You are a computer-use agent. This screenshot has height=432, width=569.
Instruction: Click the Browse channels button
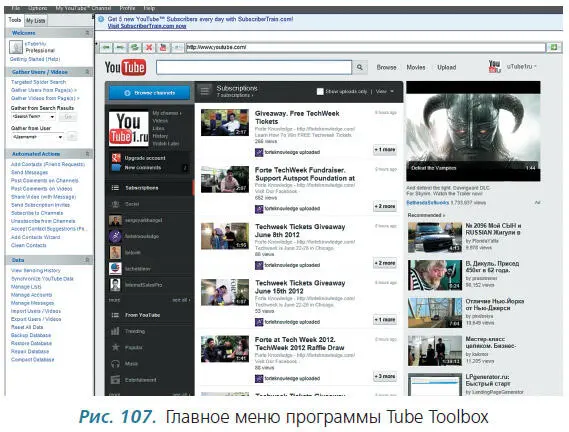click(150, 93)
